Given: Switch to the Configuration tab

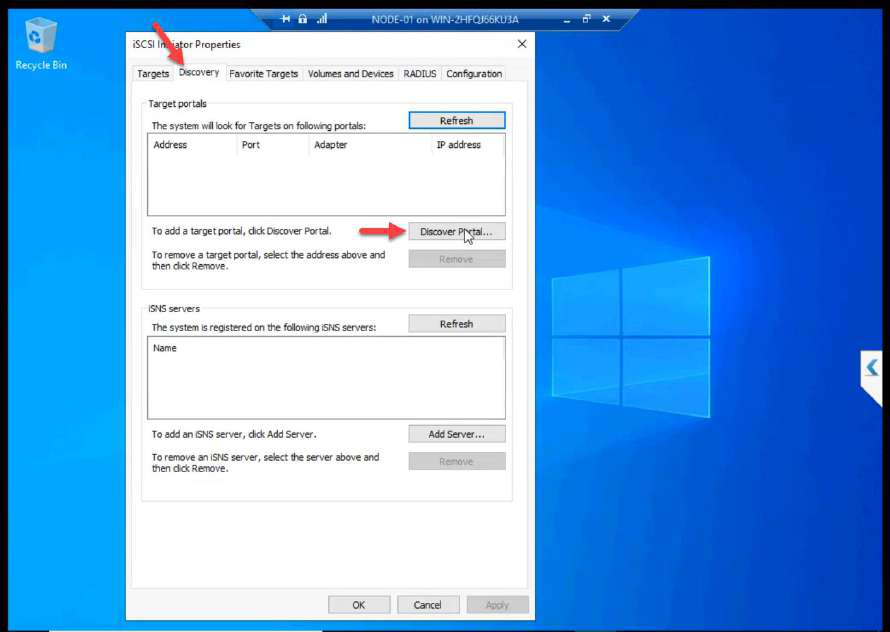Looking at the screenshot, I should pos(474,74).
